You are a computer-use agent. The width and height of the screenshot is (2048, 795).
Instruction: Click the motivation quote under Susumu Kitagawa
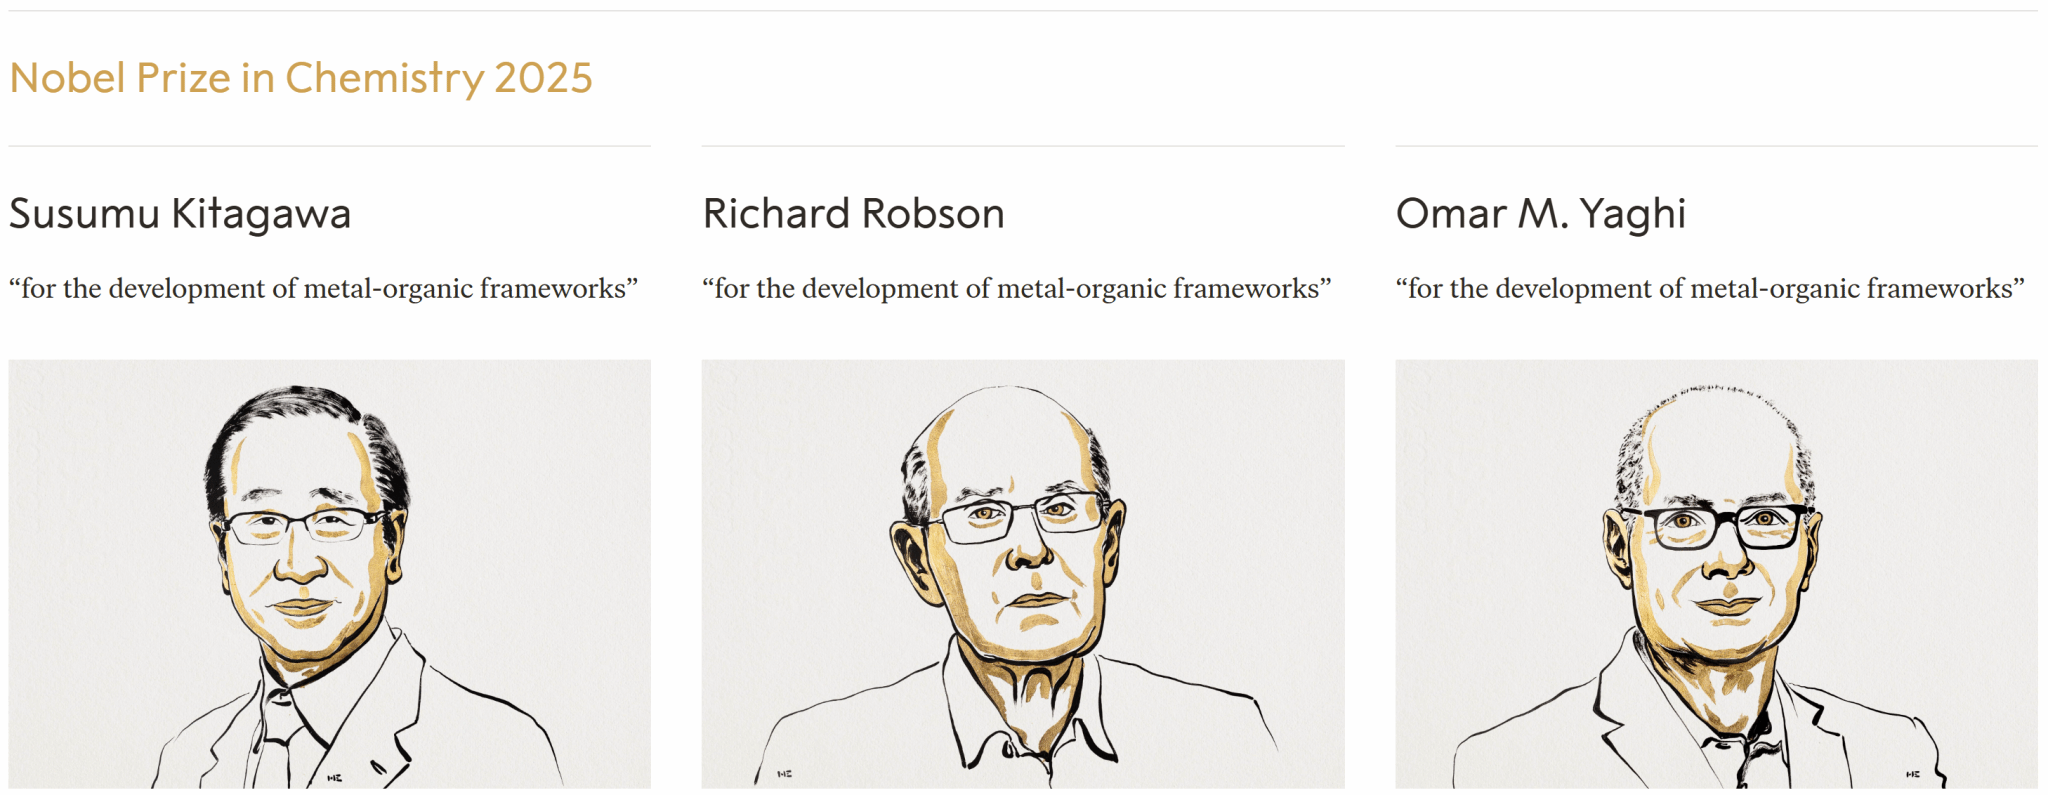(x=323, y=289)
